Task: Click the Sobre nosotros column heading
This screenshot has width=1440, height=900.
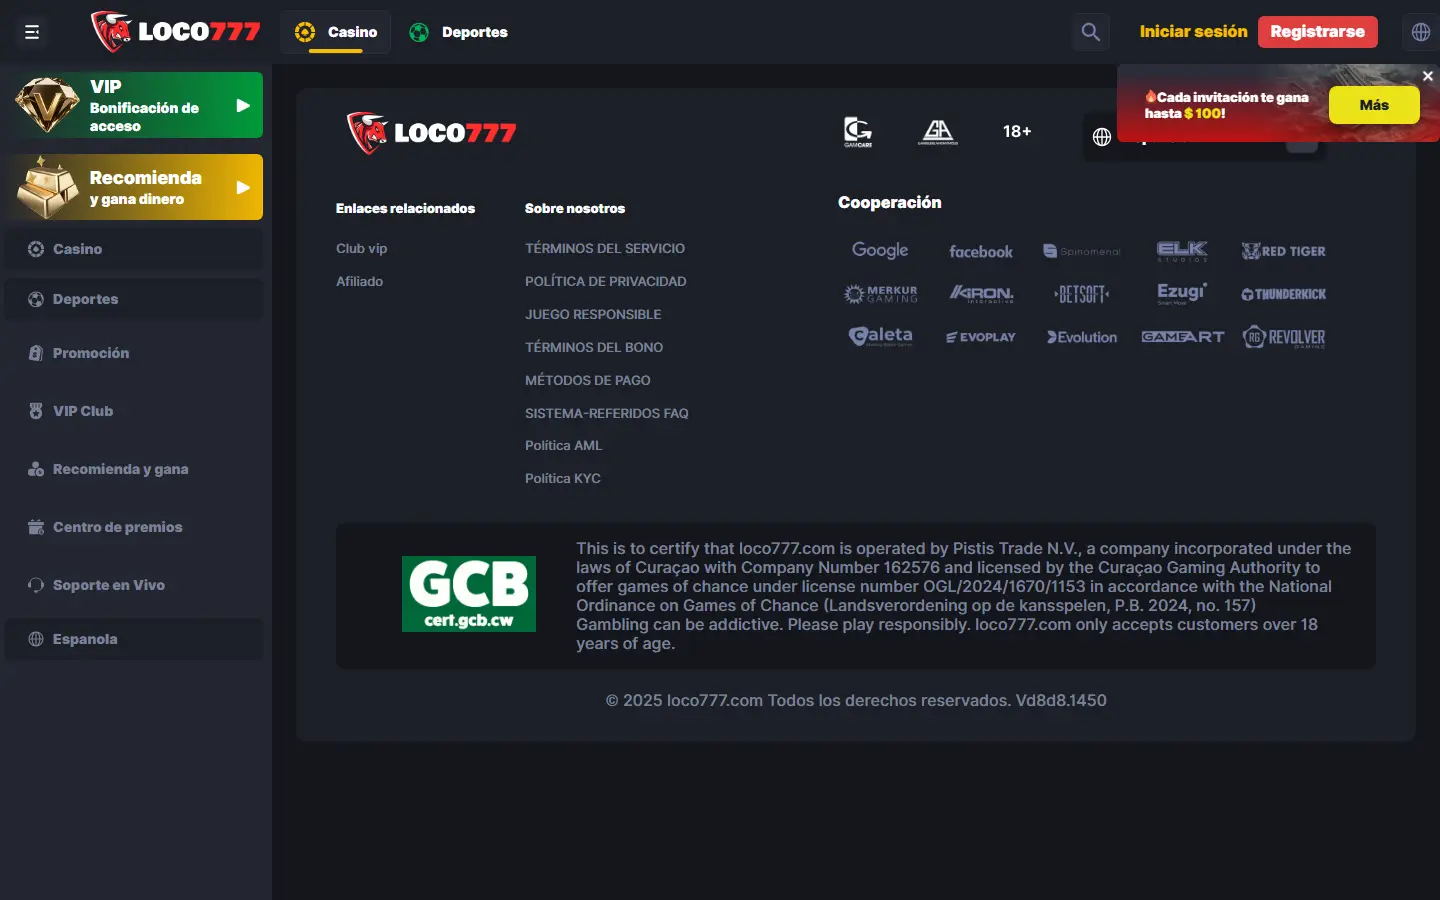Action: coord(575,208)
